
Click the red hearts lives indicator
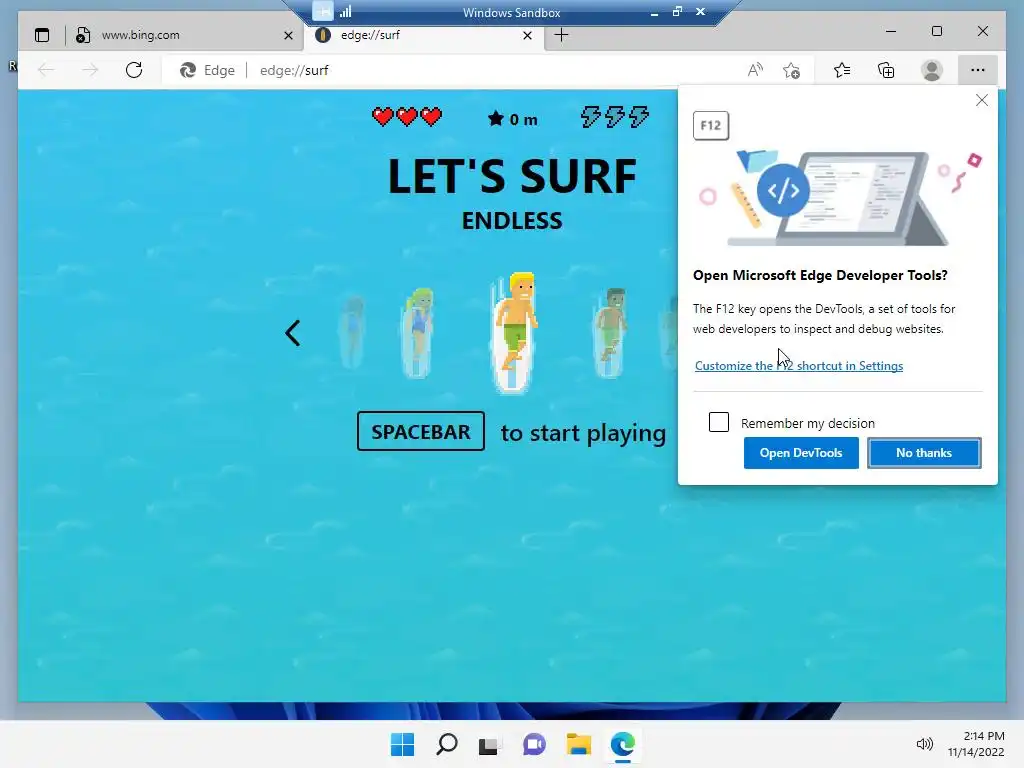[407, 117]
